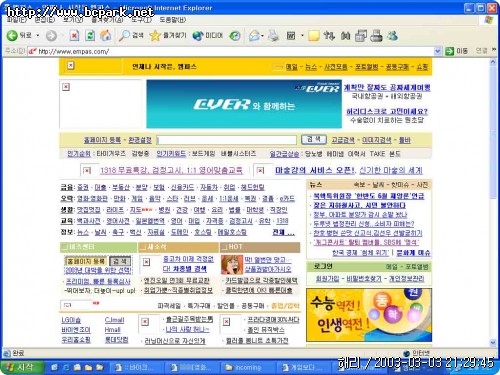
Task: Open the 편집(E) menu
Action: click(44, 20)
